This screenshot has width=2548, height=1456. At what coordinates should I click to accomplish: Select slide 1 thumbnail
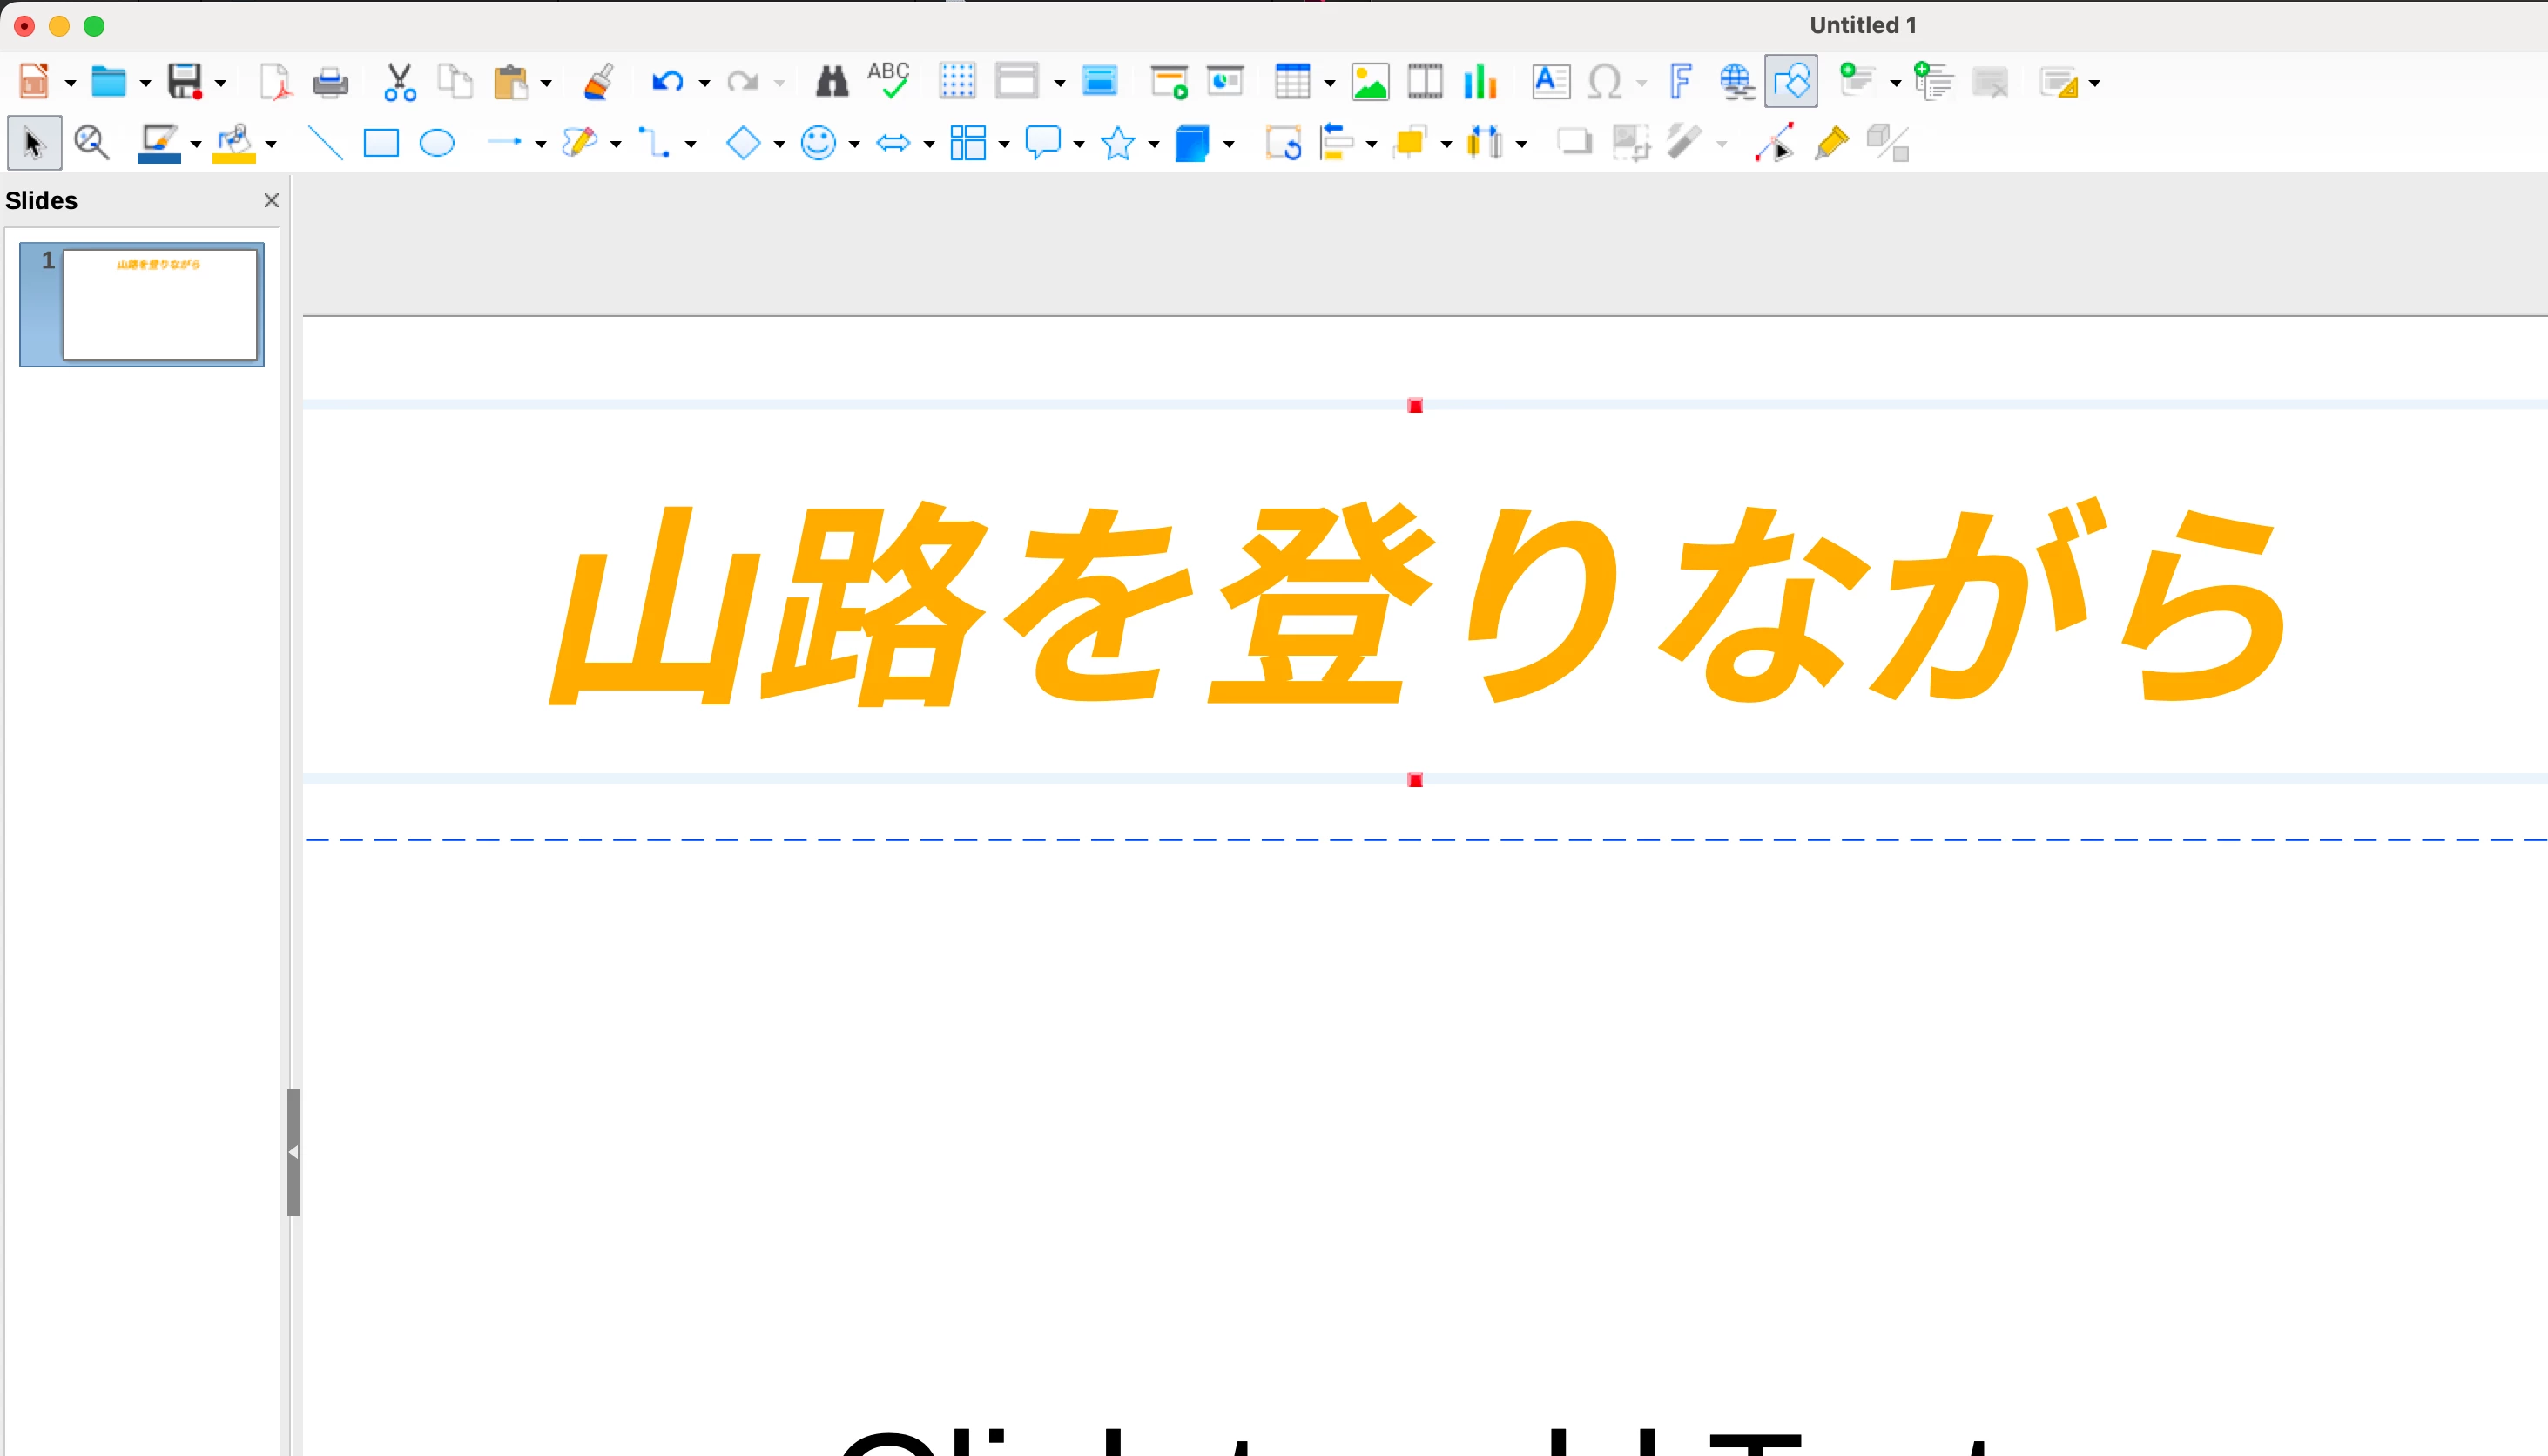pyautogui.click(x=160, y=304)
